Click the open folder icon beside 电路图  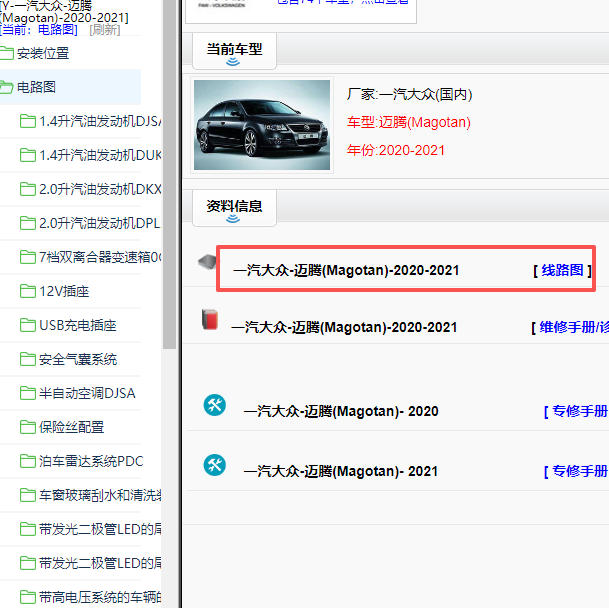click(7, 87)
